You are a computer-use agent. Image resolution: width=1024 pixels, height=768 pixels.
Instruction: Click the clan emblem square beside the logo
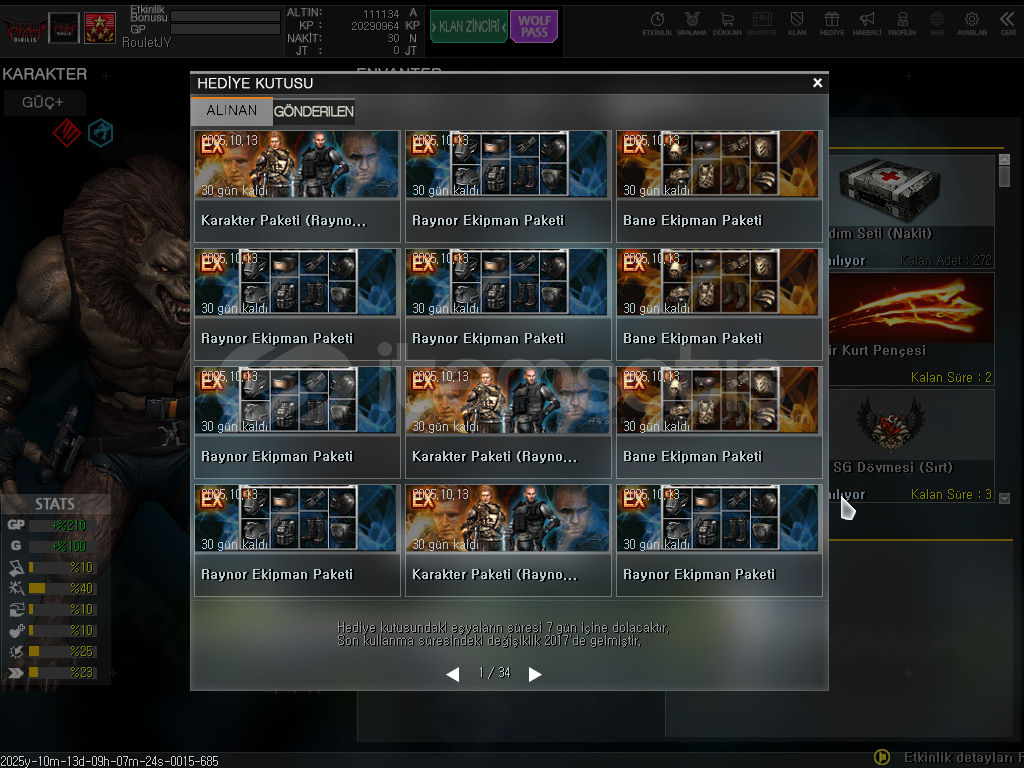pyautogui.click(x=64, y=28)
